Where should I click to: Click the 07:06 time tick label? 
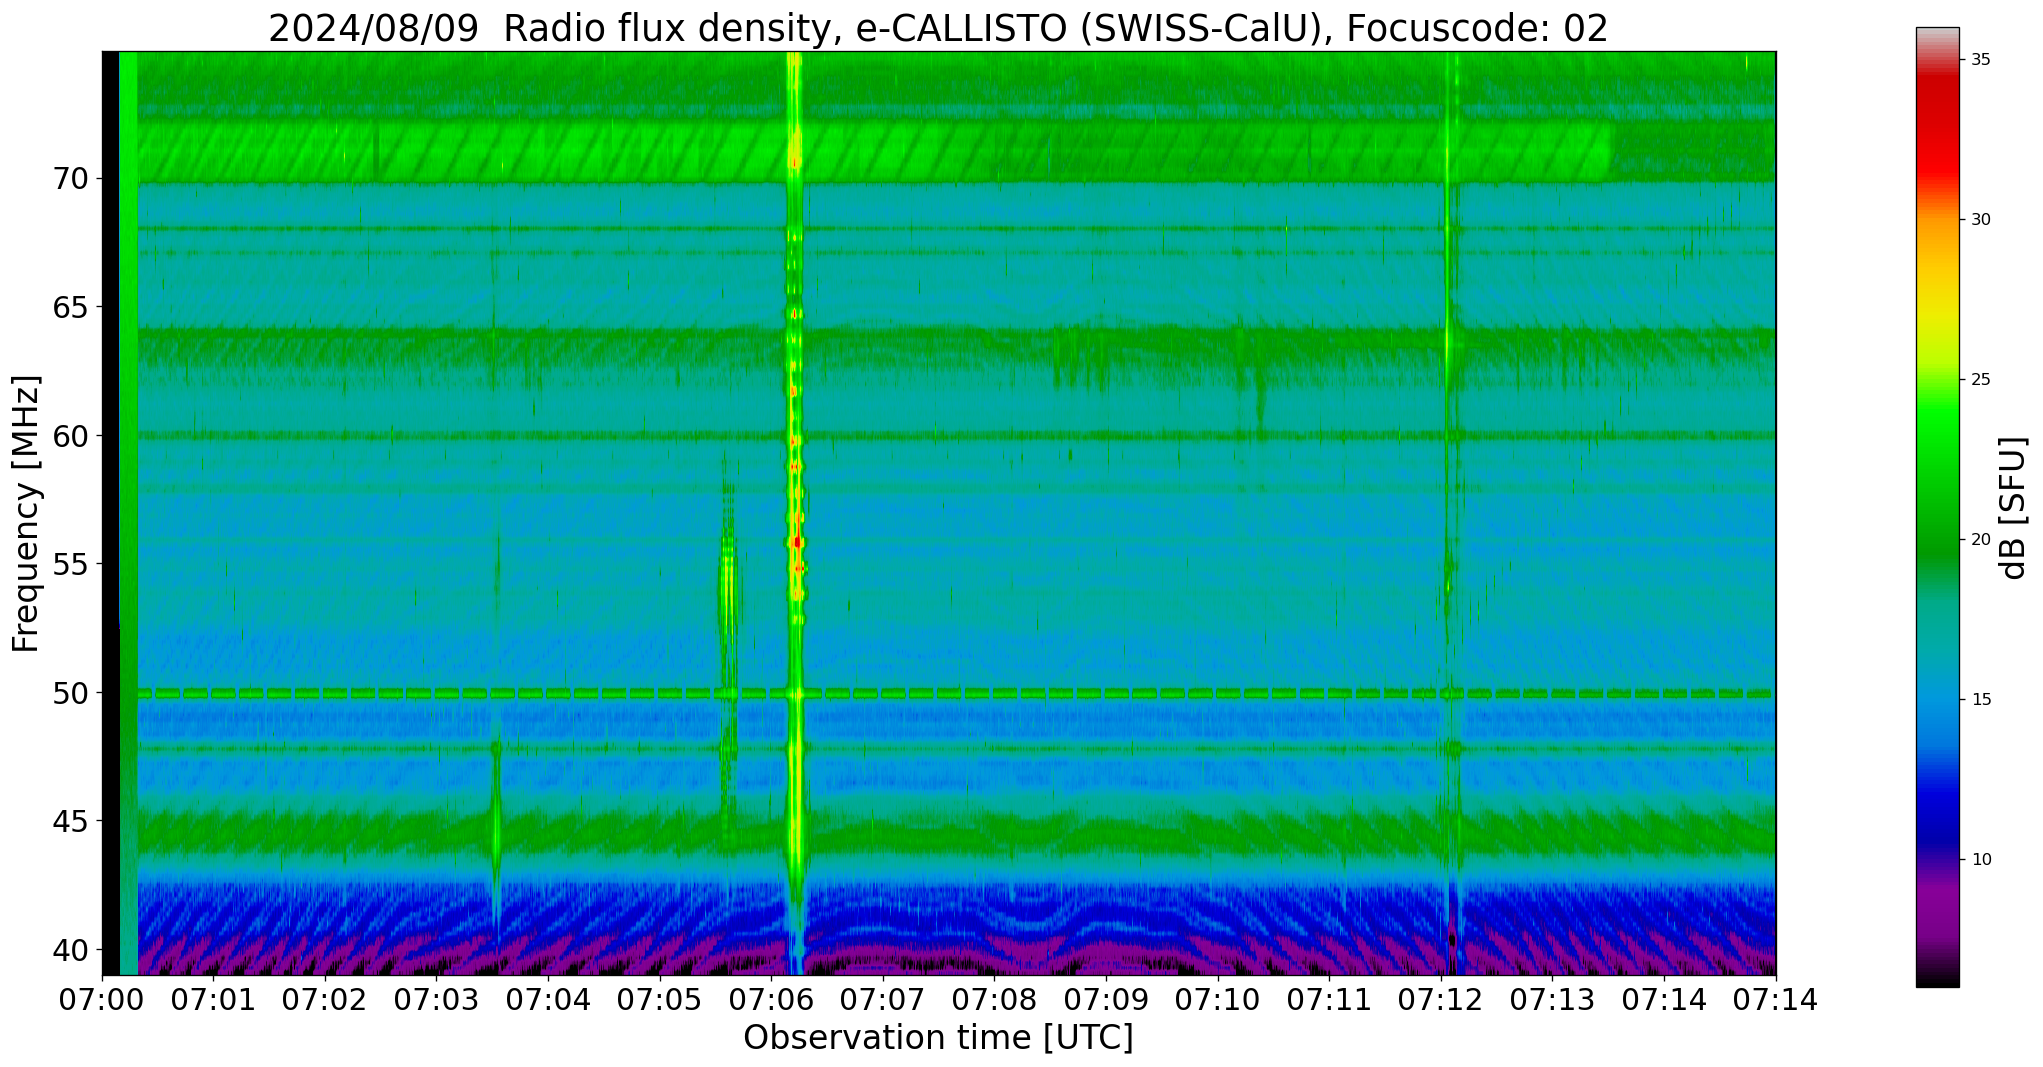tap(772, 999)
